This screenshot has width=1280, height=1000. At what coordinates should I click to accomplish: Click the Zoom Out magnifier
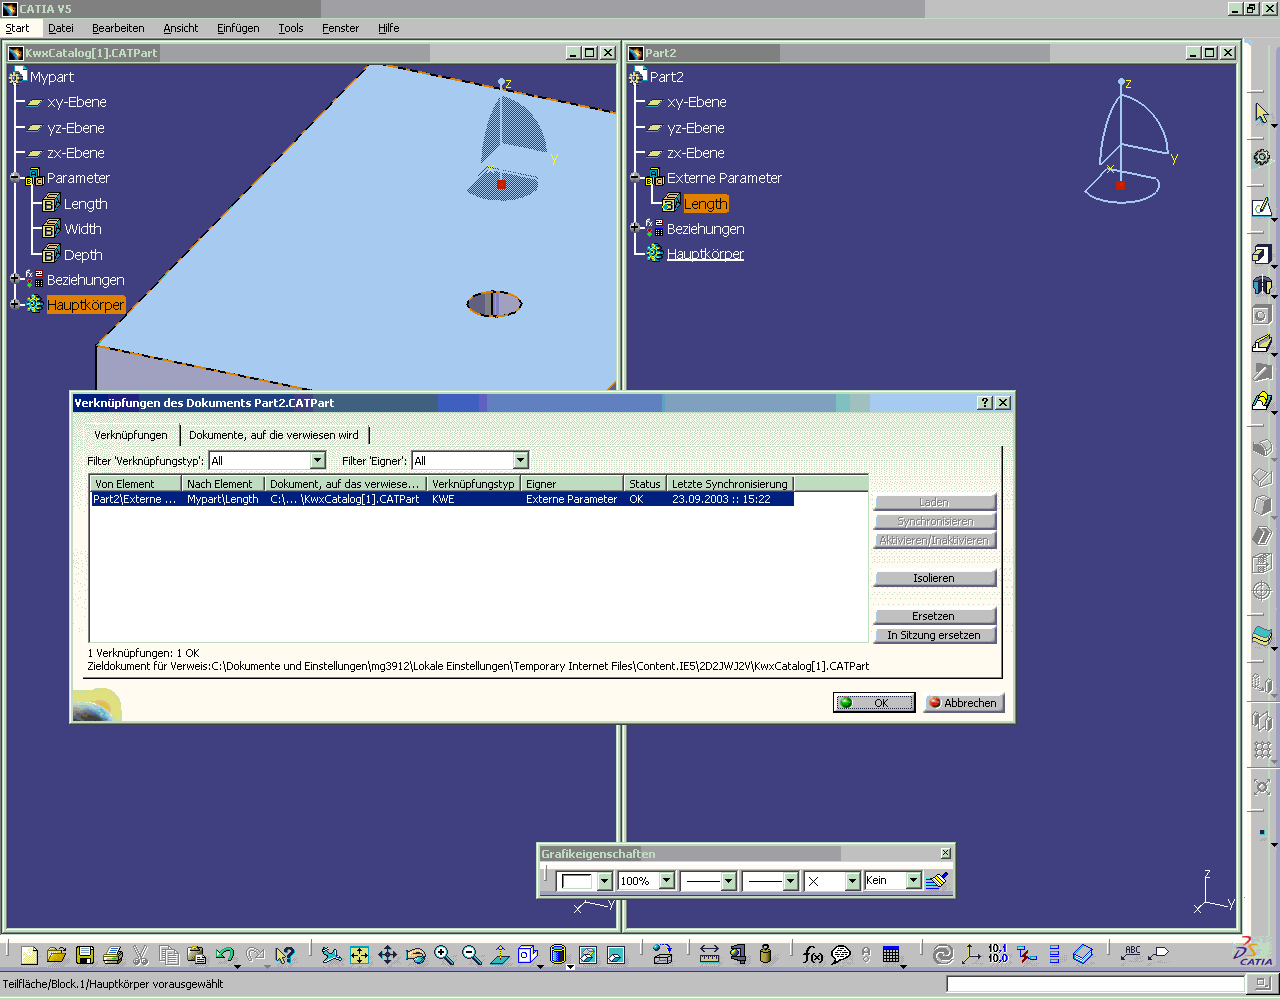click(x=472, y=955)
